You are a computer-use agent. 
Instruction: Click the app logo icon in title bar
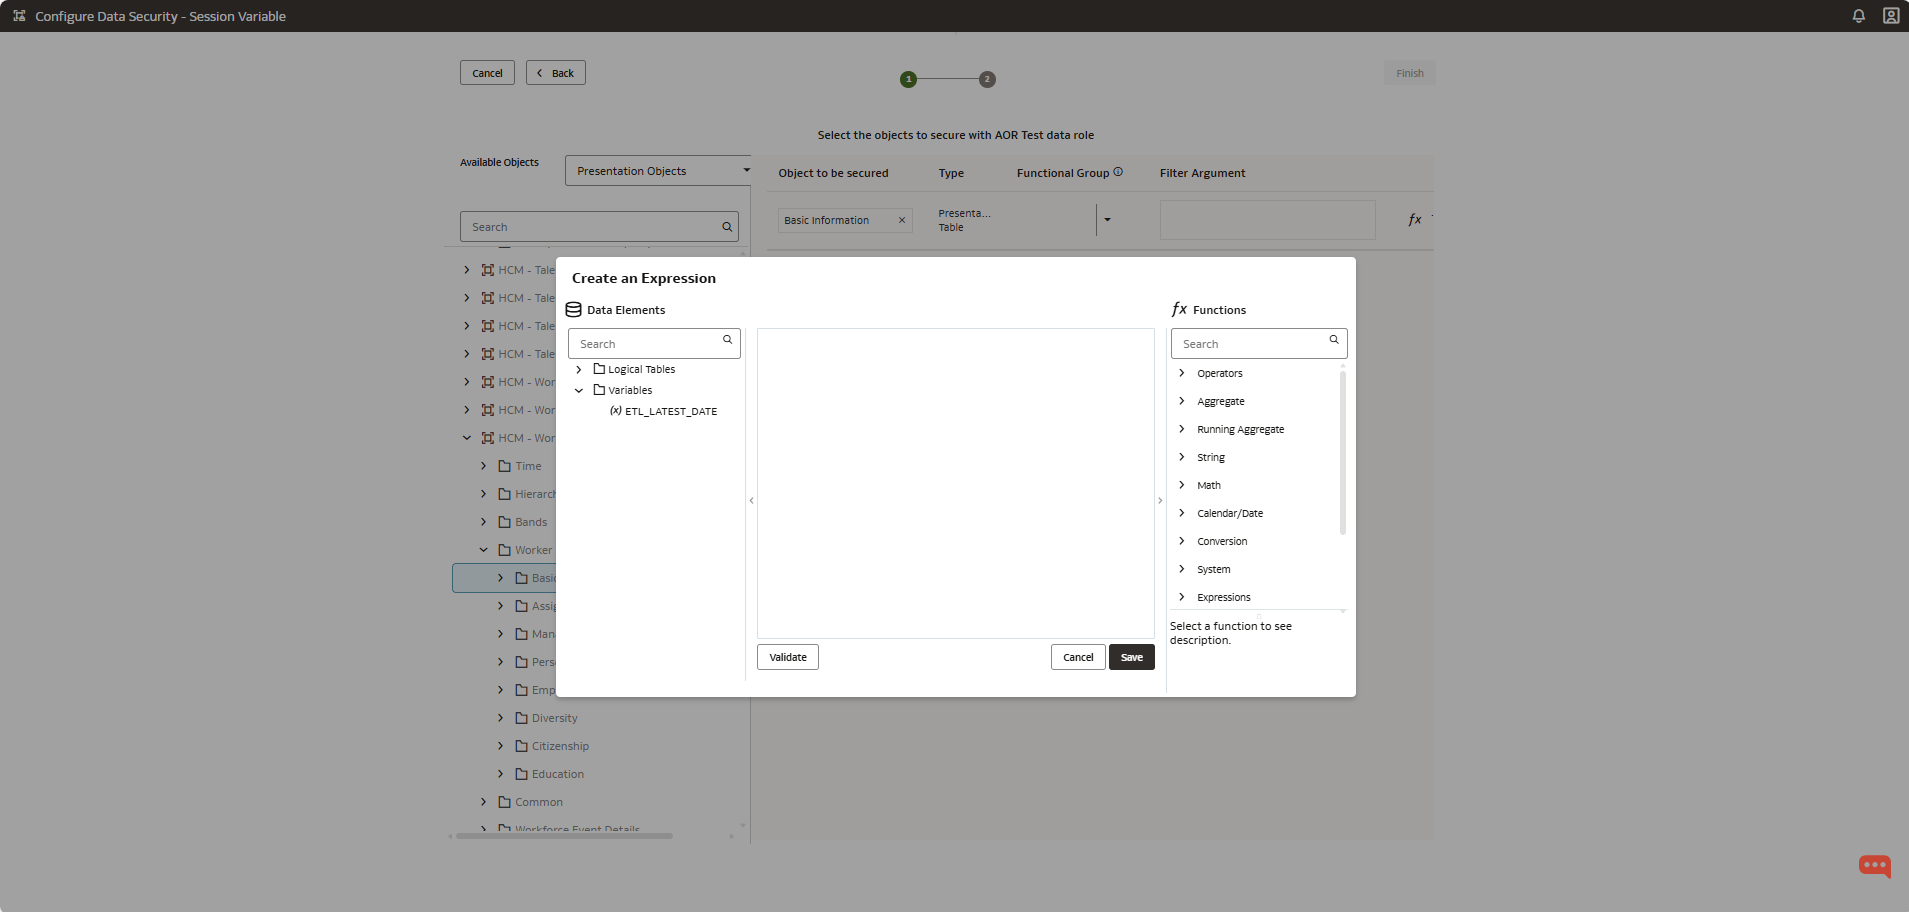point(19,16)
